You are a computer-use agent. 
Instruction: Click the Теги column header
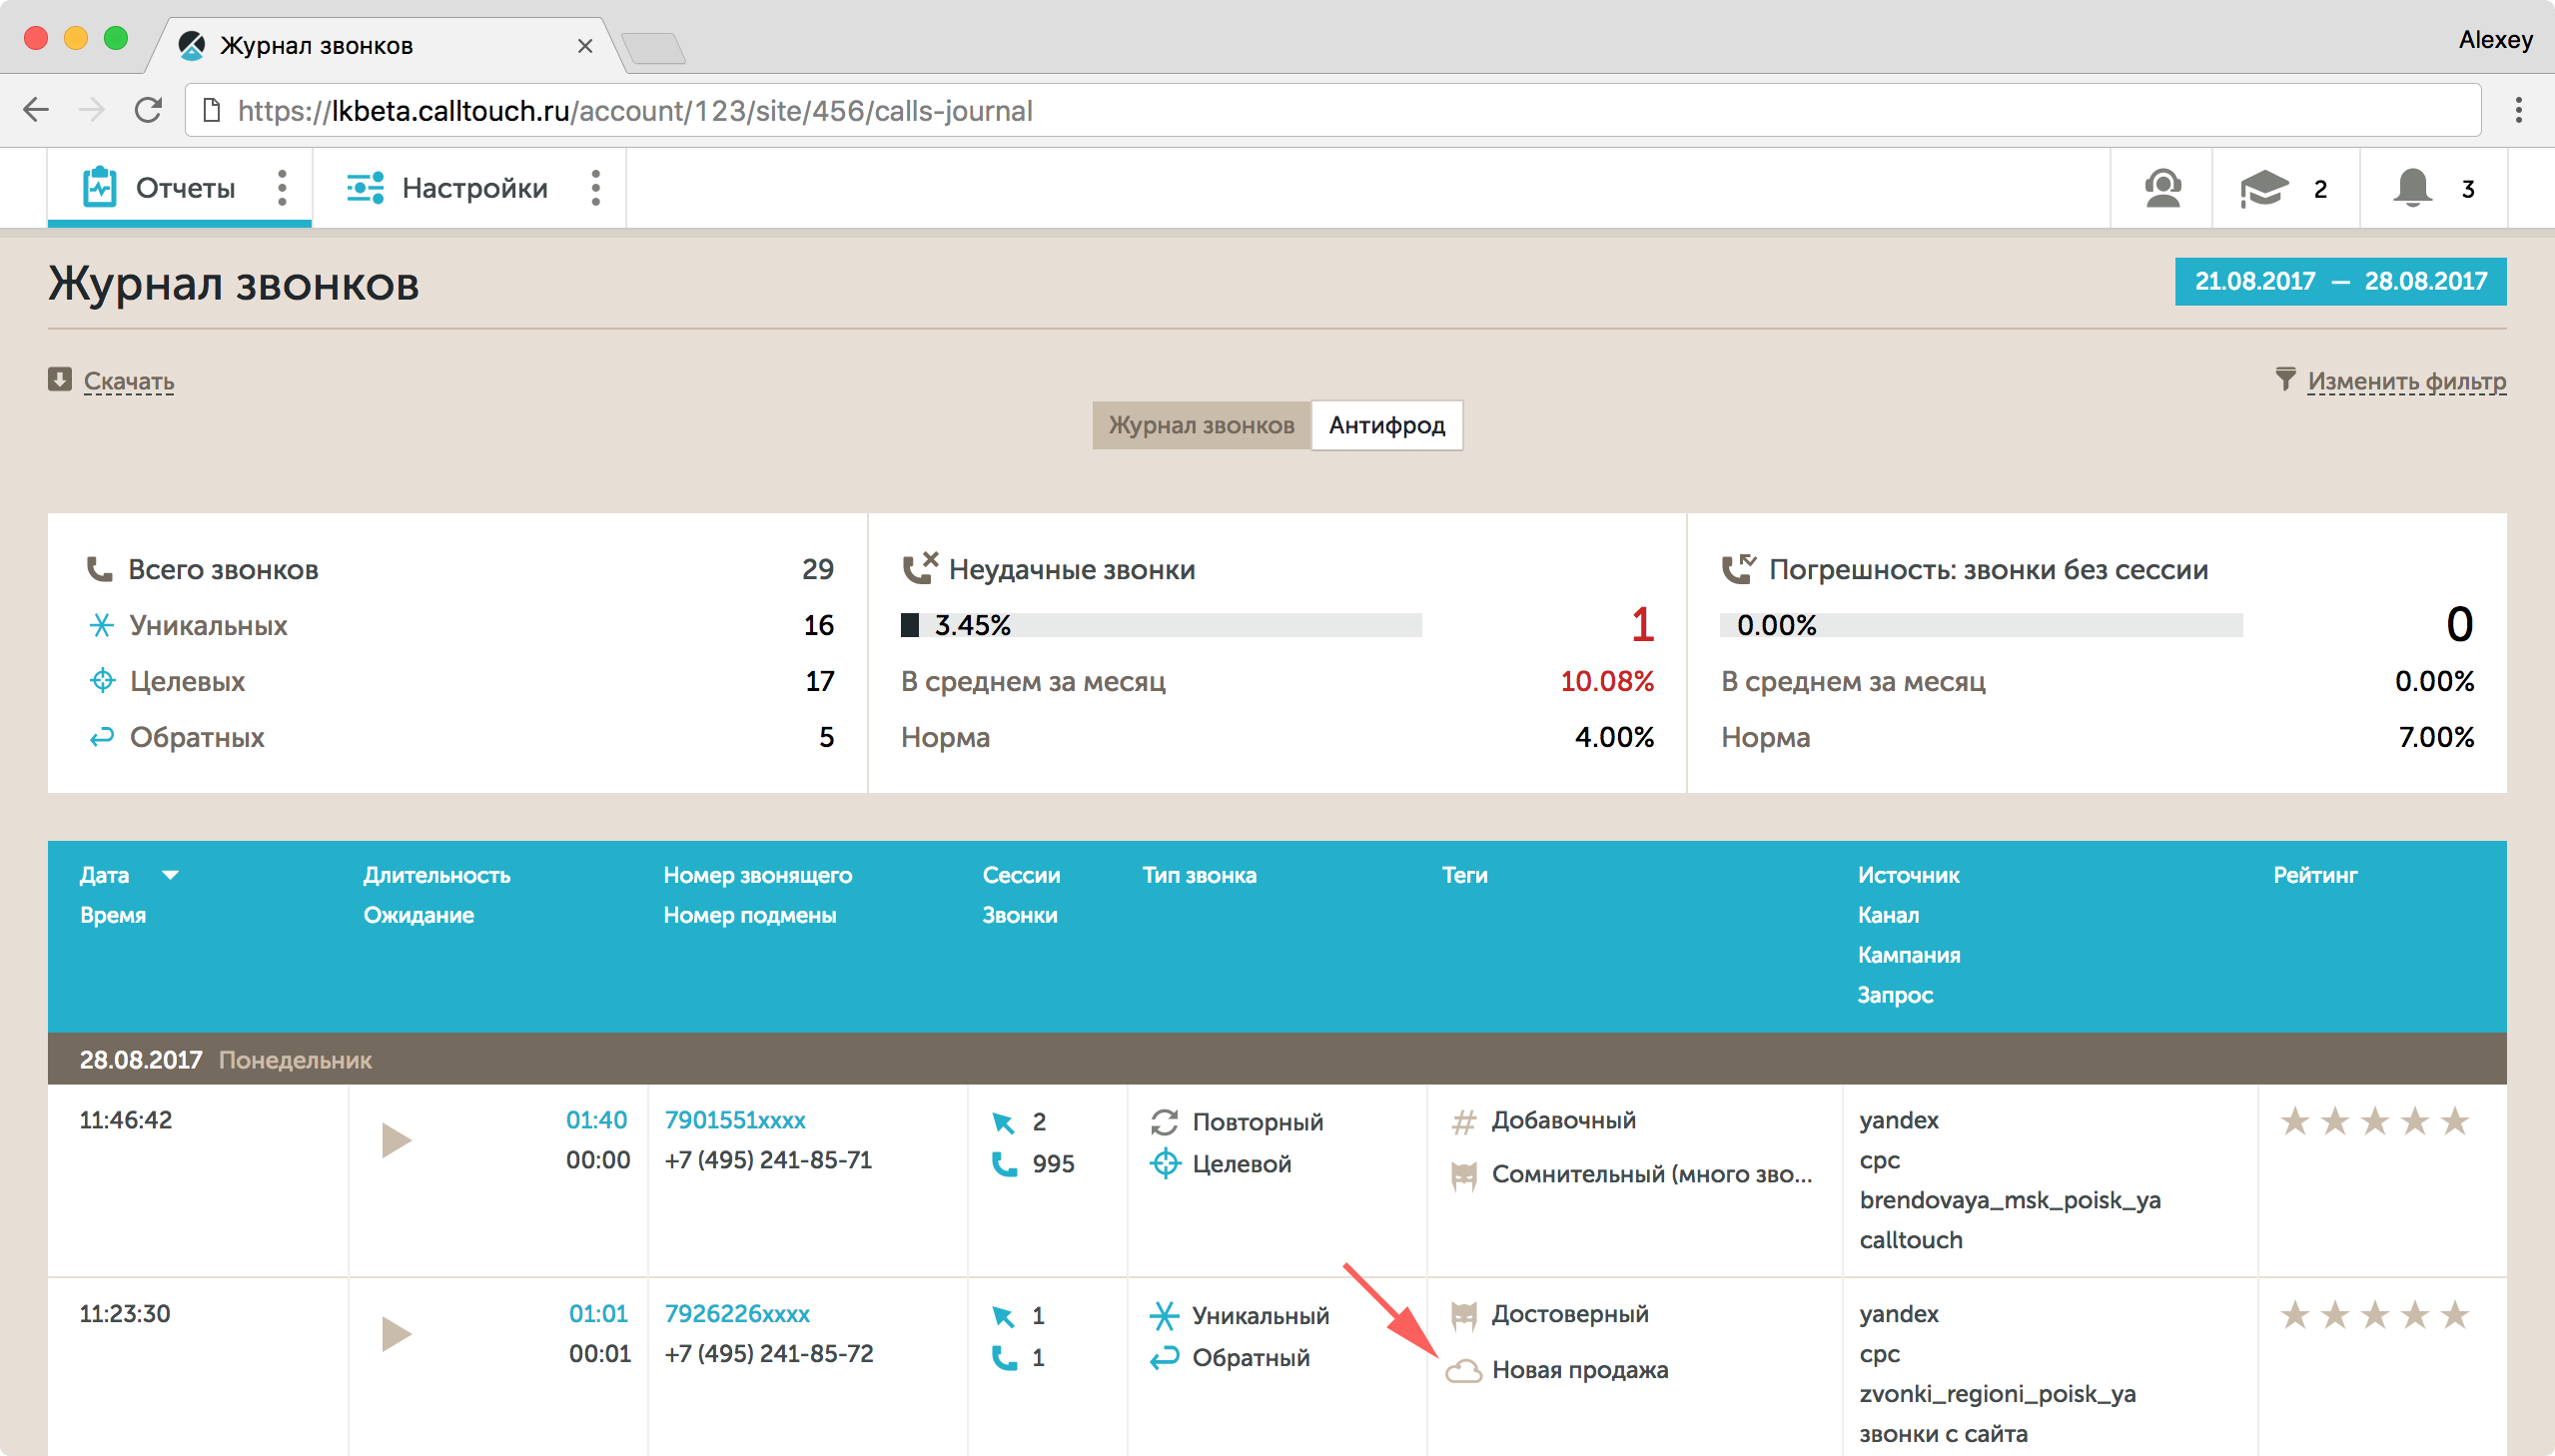(x=1464, y=875)
